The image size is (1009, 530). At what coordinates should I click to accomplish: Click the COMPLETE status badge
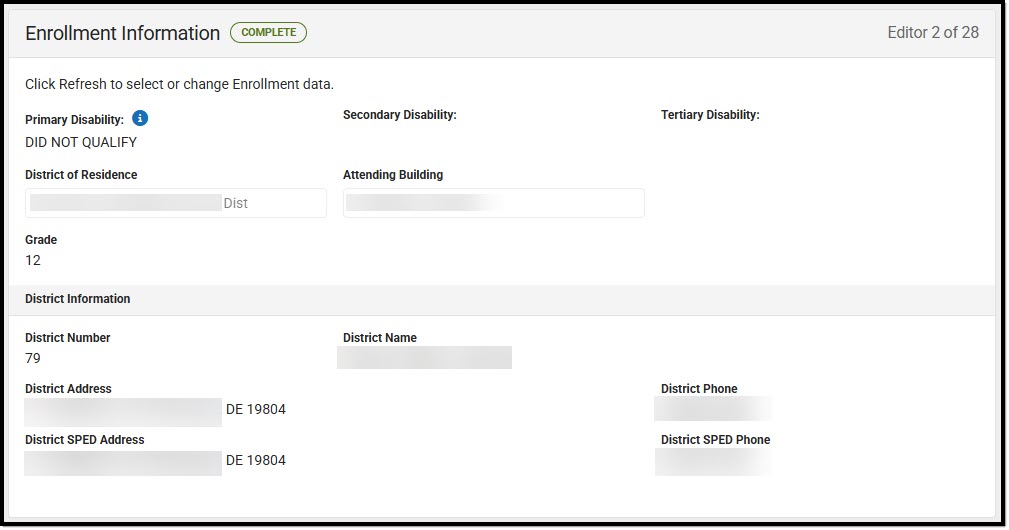[x=268, y=32]
